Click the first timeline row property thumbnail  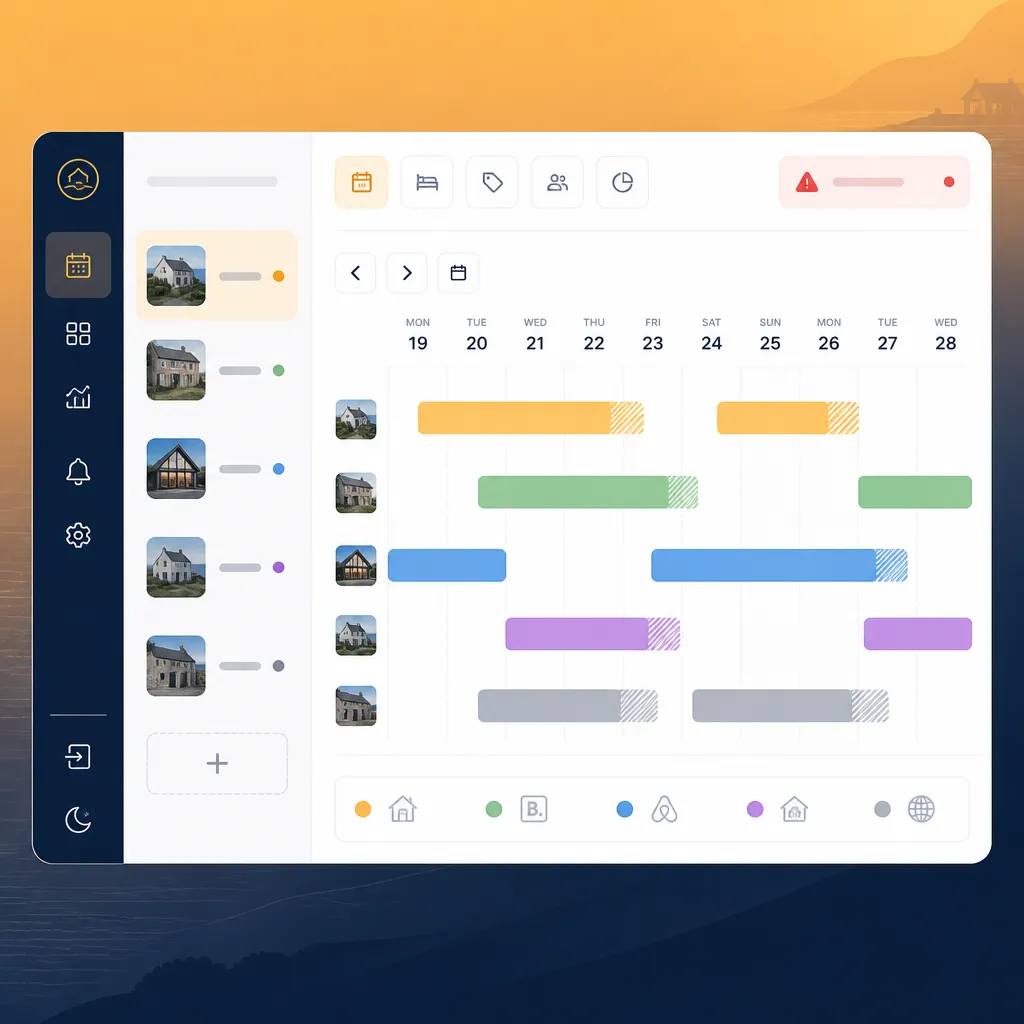click(356, 419)
